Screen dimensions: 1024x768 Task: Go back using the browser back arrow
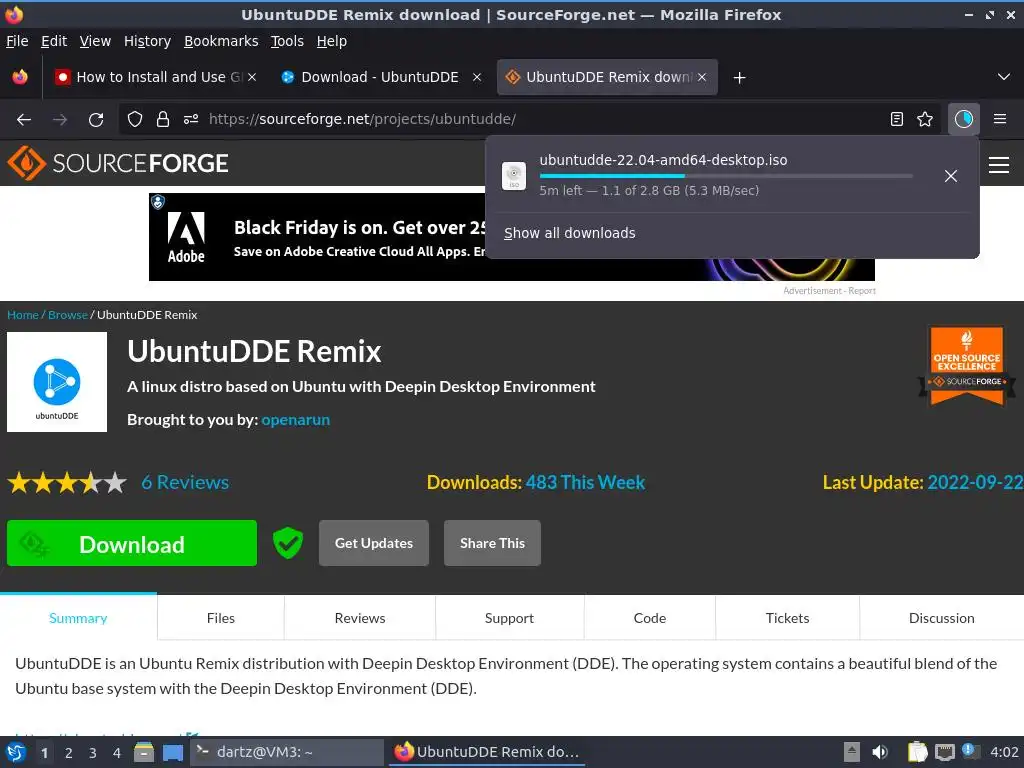pyautogui.click(x=24, y=120)
